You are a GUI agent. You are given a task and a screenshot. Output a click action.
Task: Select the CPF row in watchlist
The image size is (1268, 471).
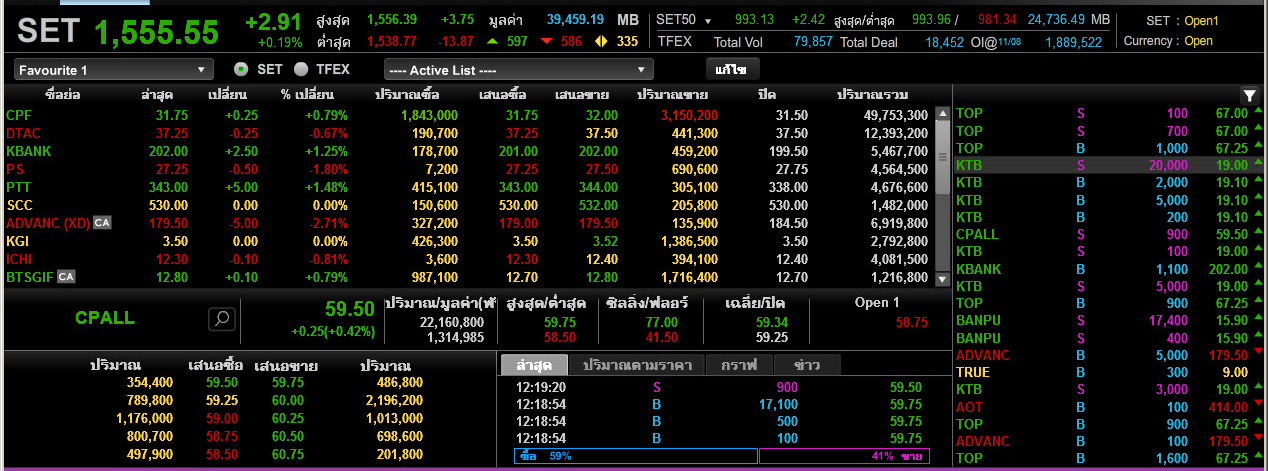pos(468,115)
